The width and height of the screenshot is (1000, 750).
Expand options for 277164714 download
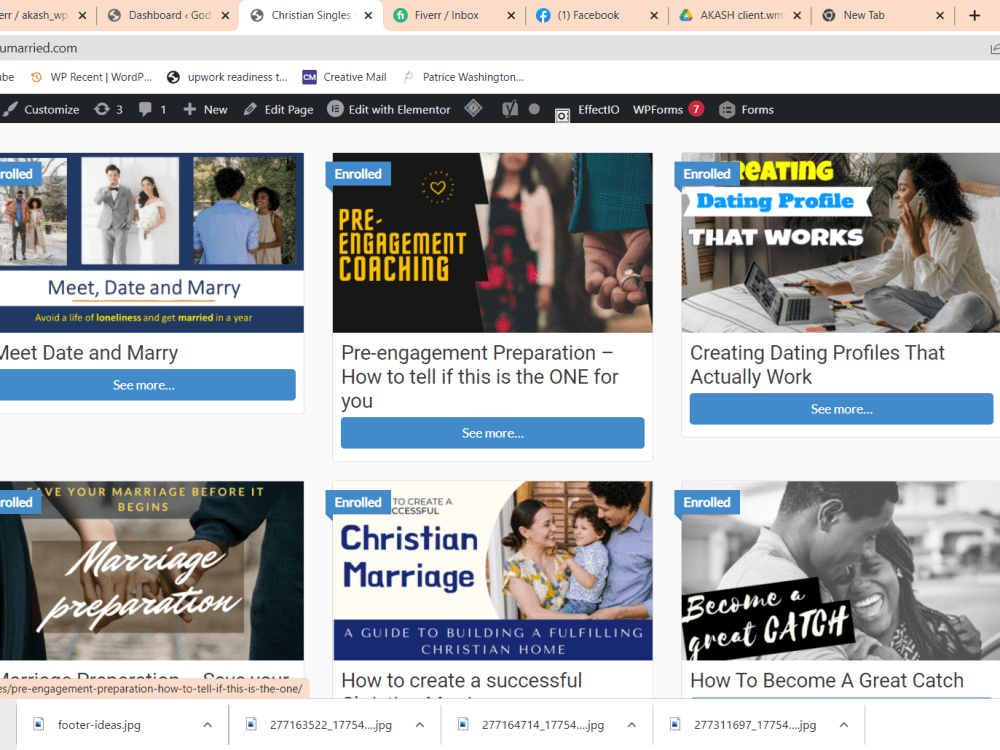631,724
